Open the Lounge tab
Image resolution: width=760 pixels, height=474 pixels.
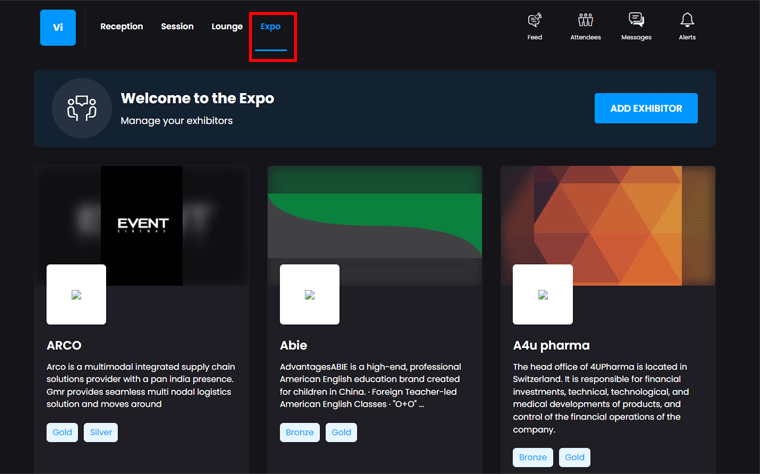pyautogui.click(x=227, y=27)
